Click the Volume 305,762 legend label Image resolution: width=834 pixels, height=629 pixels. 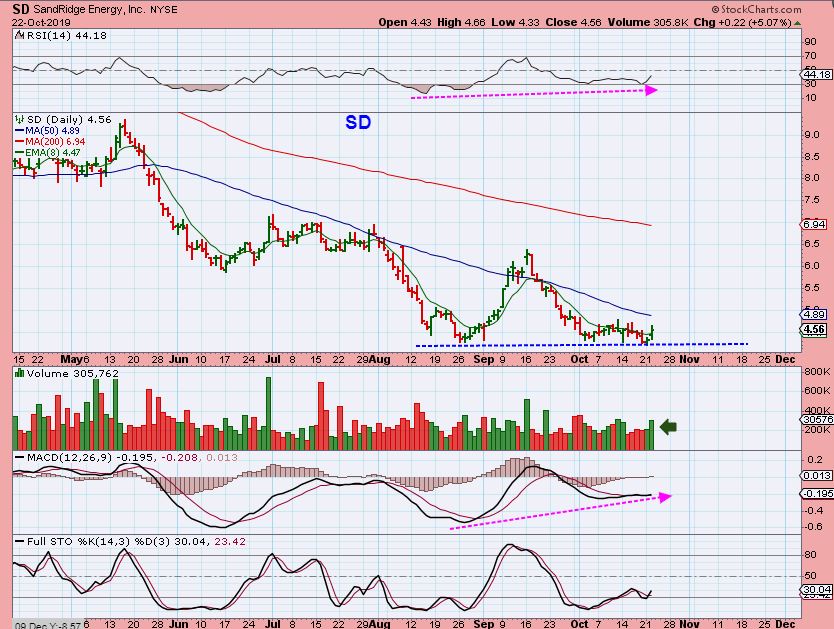tap(72, 373)
